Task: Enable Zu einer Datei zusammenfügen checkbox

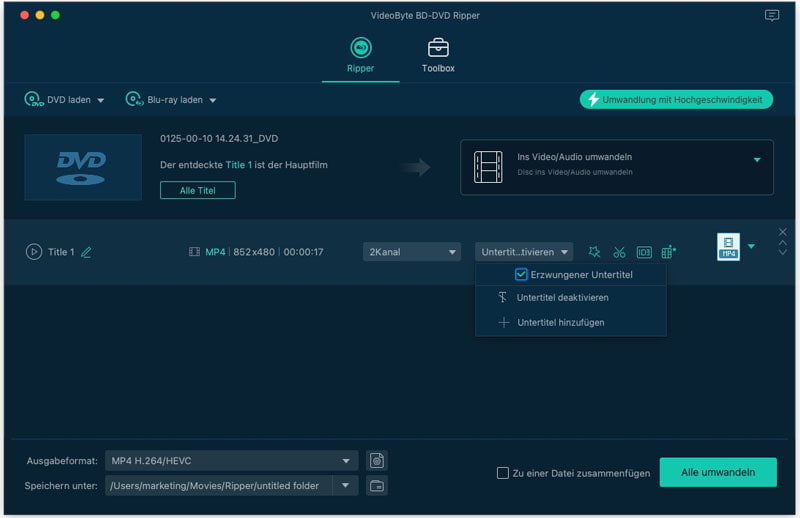Action: [x=503, y=473]
